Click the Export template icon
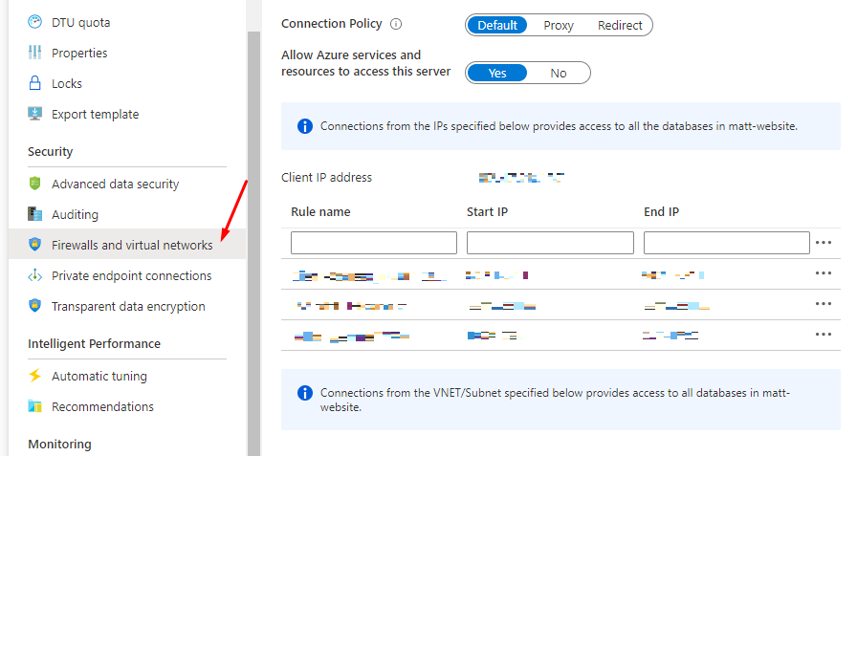Image resolution: width=856 pixels, height=652 pixels. click(x=37, y=113)
